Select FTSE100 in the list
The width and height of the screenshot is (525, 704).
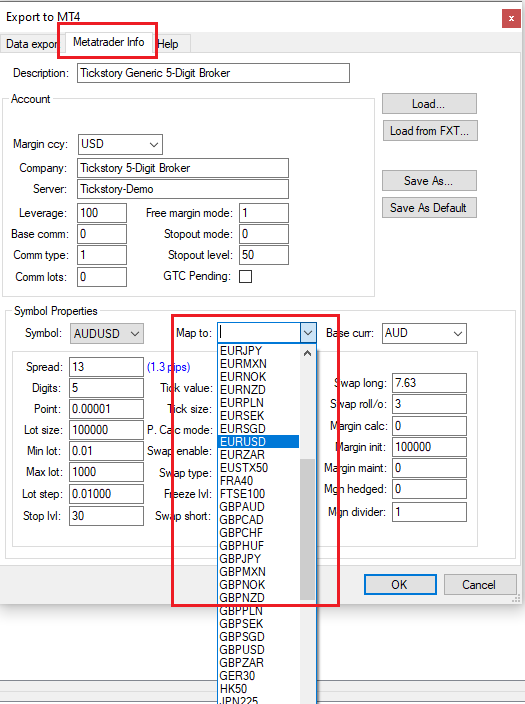pos(259,494)
